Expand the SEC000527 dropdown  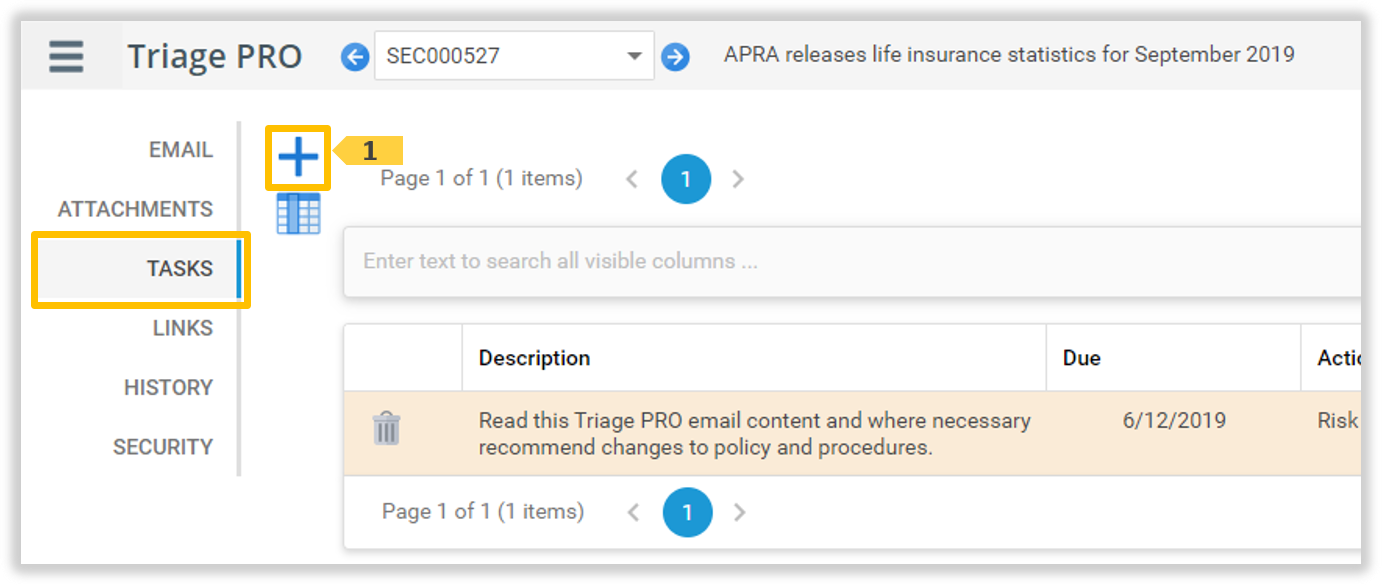pyautogui.click(x=634, y=56)
